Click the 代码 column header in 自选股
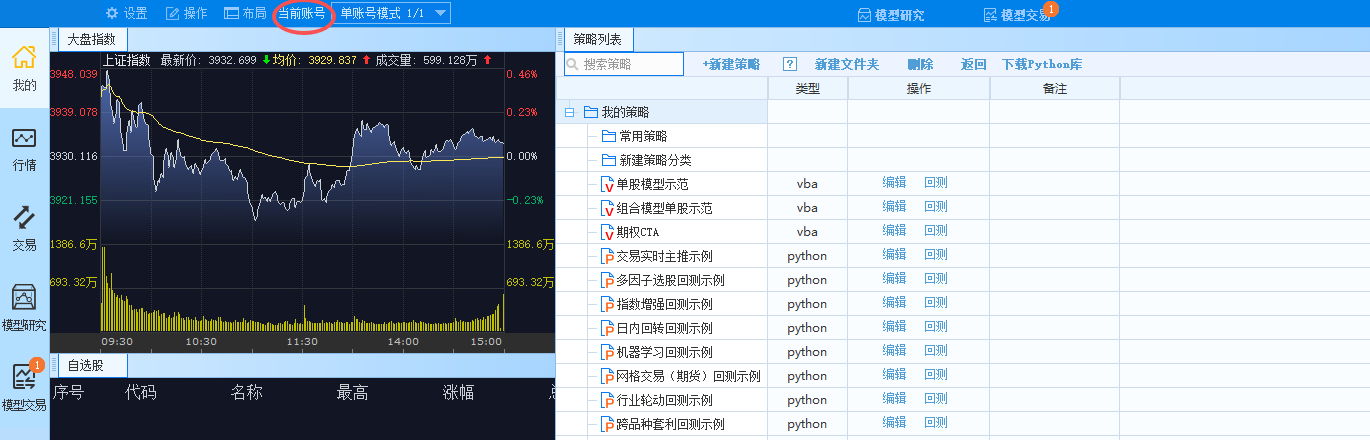 coord(140,392)
